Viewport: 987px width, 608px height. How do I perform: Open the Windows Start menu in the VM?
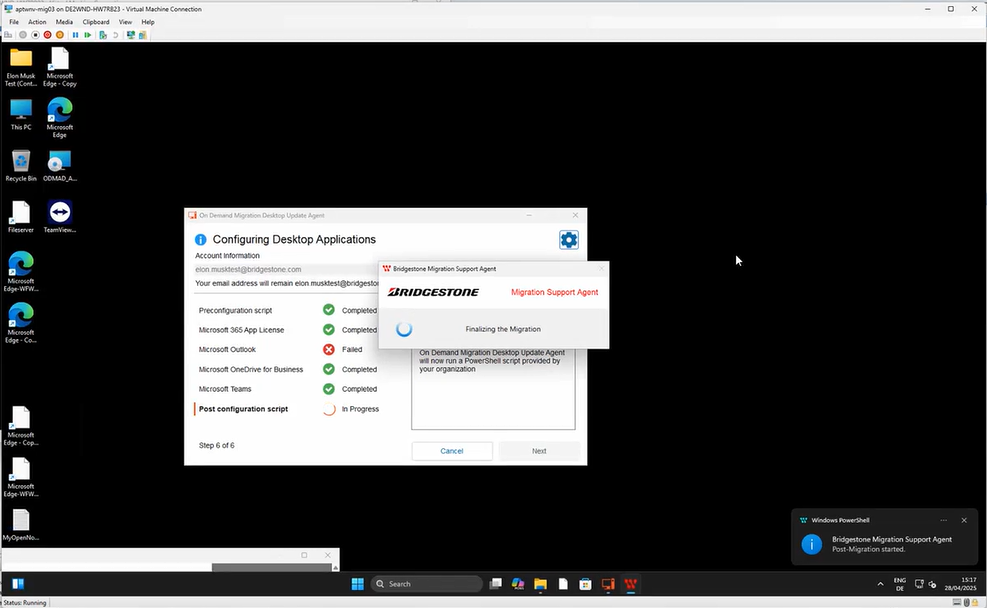358,584
